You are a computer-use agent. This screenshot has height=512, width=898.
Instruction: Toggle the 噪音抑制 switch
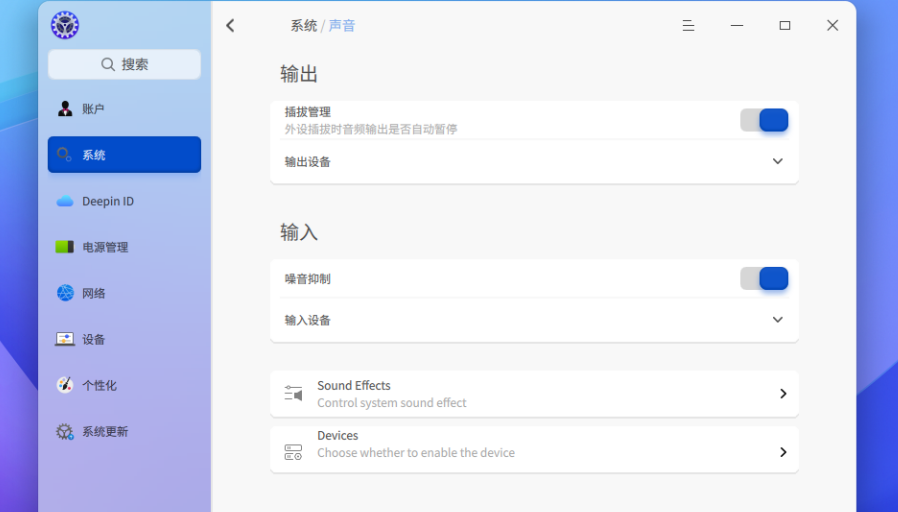764,279
